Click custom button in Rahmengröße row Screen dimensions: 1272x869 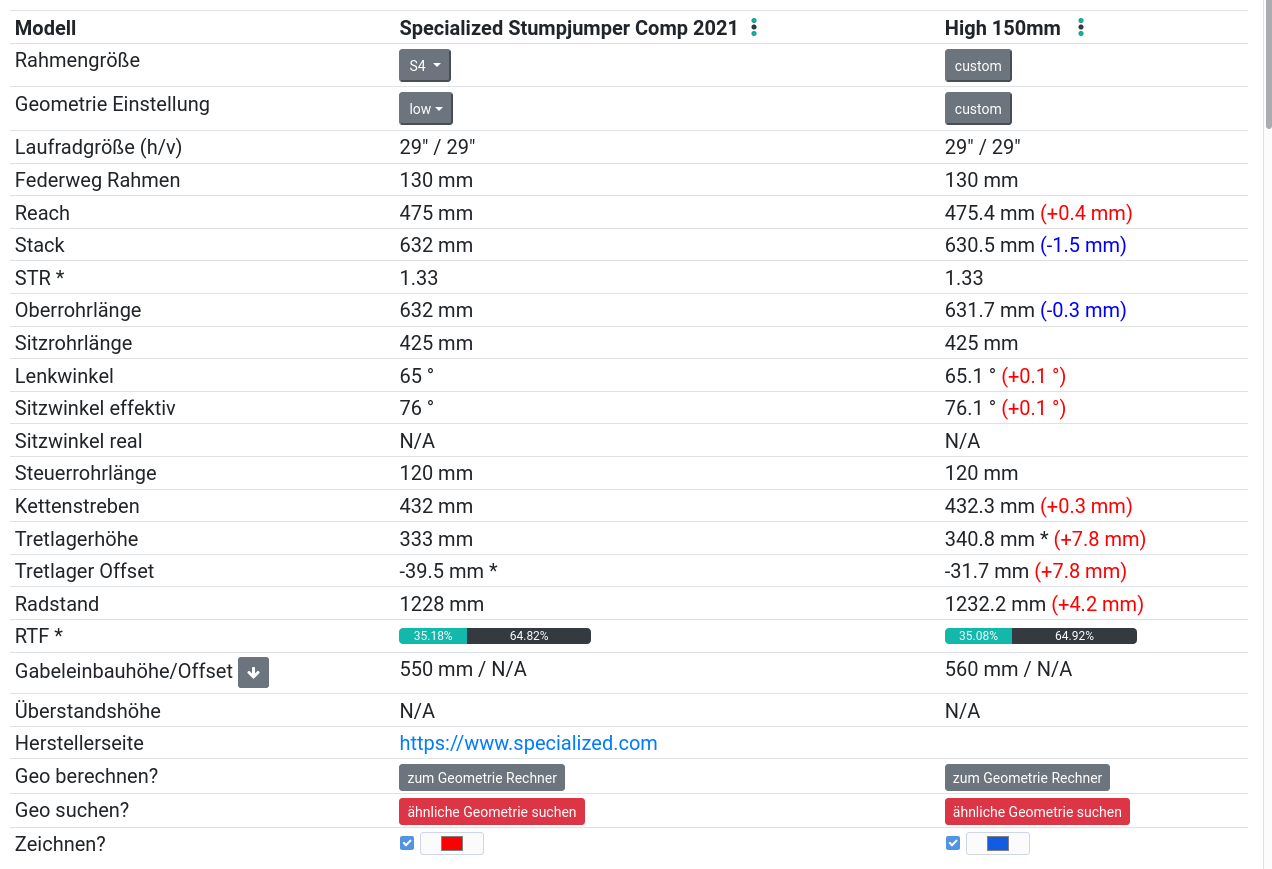978,66
